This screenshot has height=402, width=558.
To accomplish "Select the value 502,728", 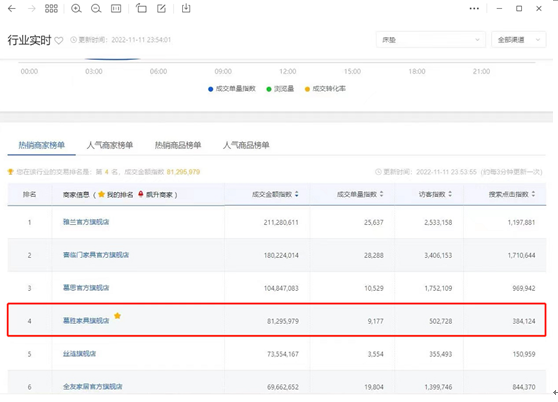I will tap(441, 321).
